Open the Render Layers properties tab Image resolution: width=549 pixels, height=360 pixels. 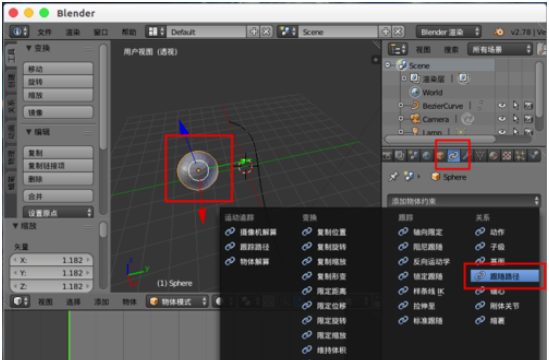click(400, 155)
